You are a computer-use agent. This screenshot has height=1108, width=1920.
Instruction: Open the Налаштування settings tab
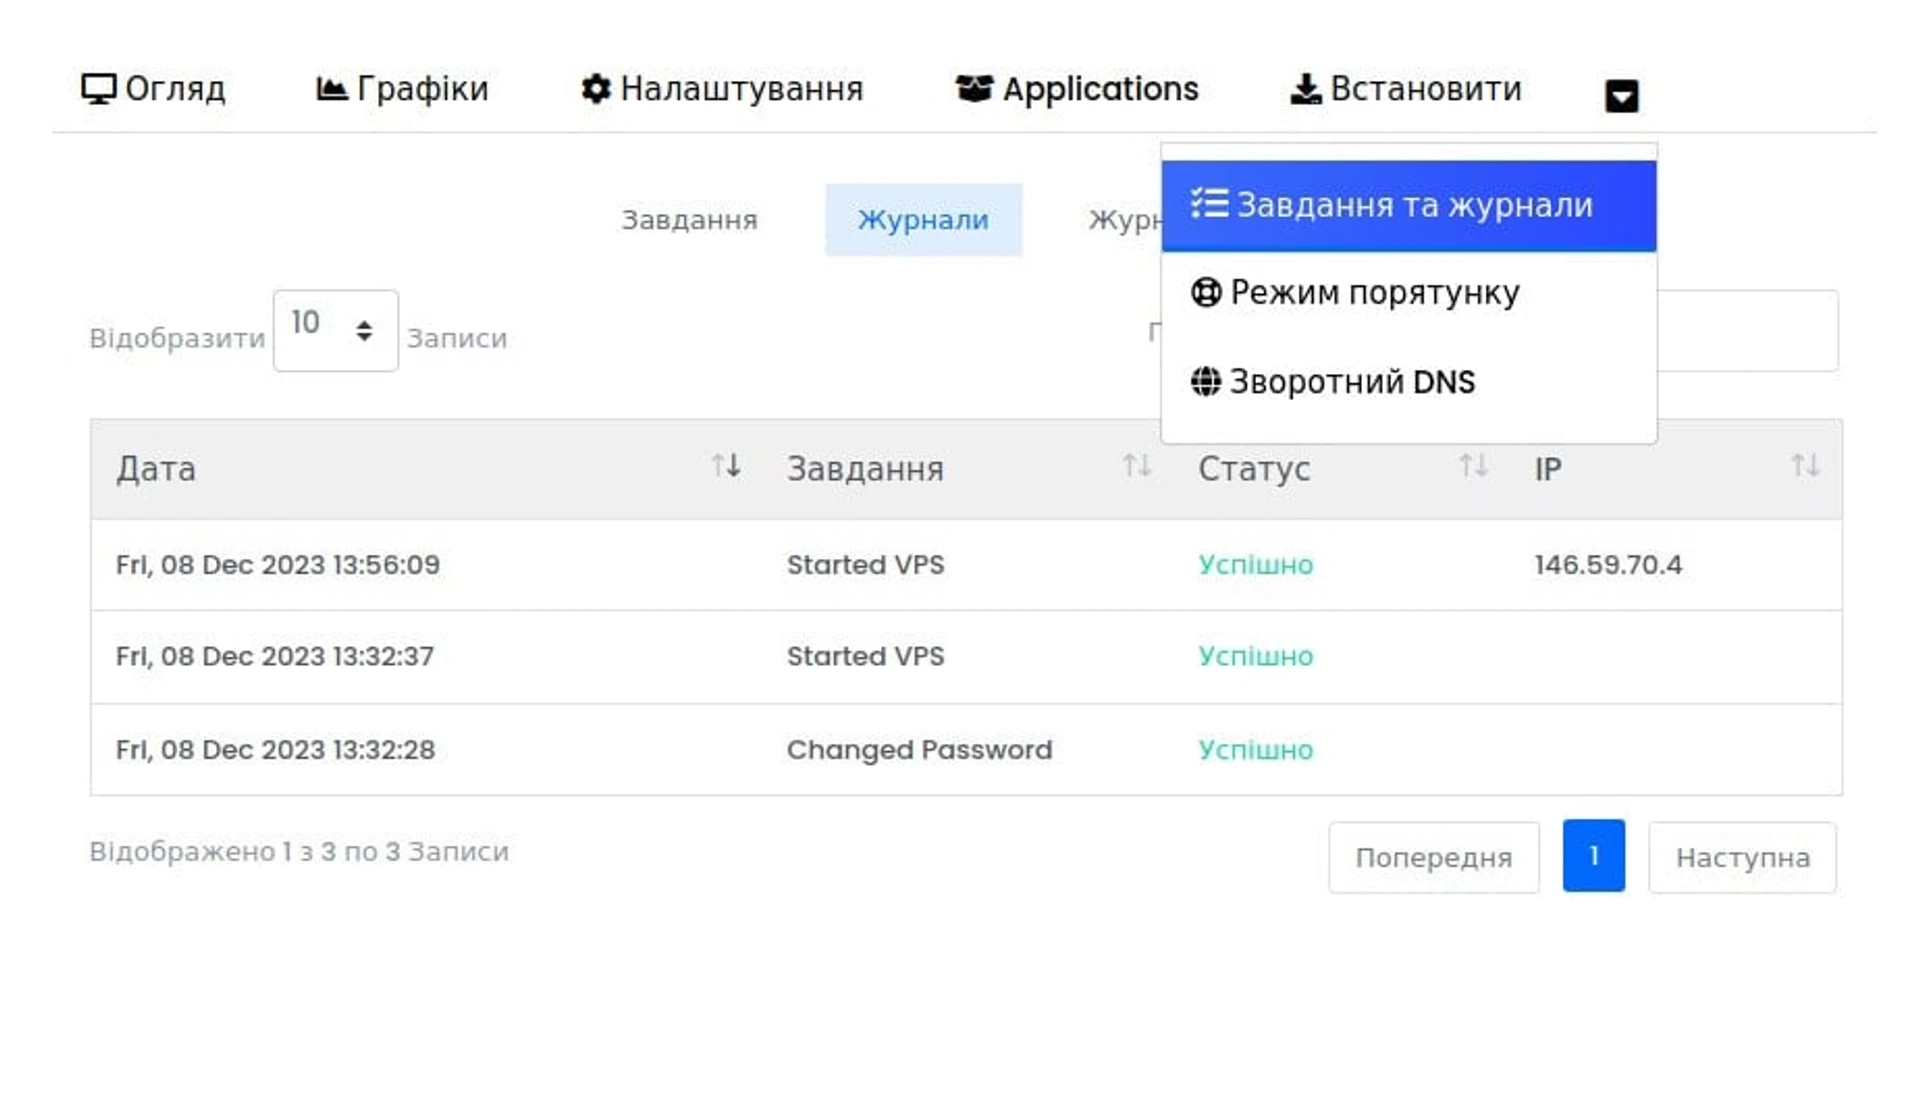click(722, 89)
